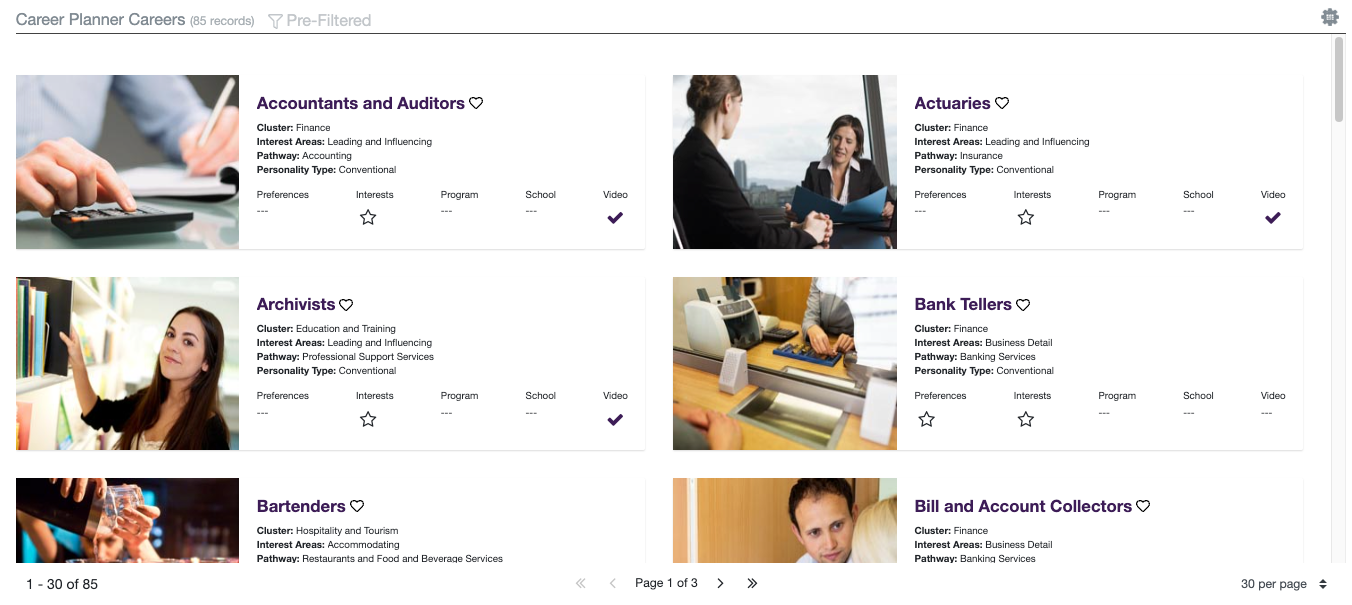Open the Bill and Account Collectors link
The width and height of the screenshot is (1352, 605).
[1023, 506]
